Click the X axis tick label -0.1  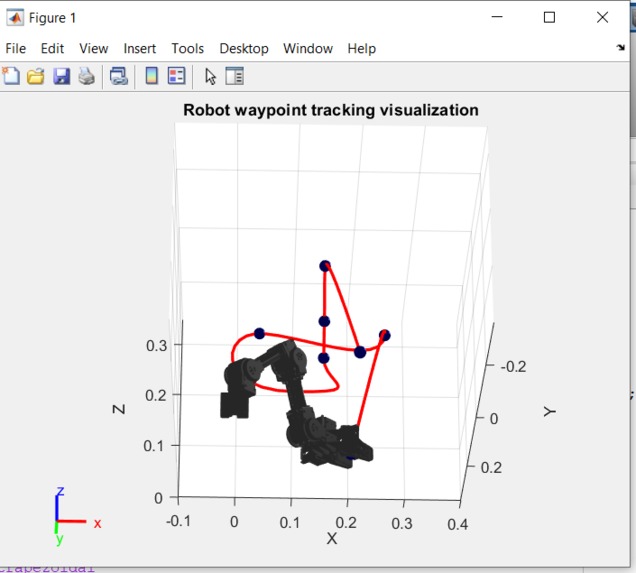178,521
